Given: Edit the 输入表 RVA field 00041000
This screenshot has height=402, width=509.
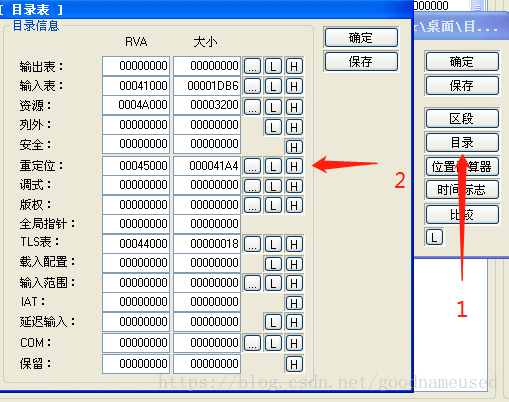Looking at the screenshot, I should pos(136,86).
